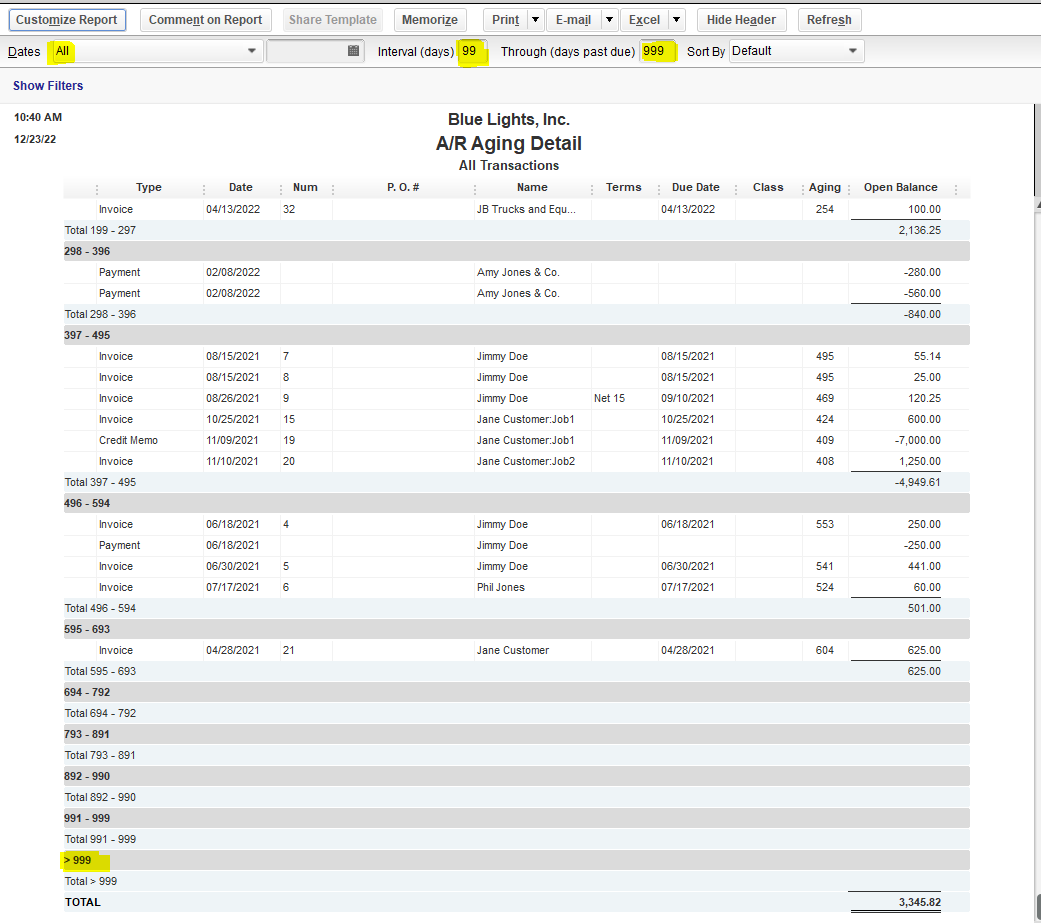Click Customize Report button
The image size is (1041, 923).
coord(67,20)
